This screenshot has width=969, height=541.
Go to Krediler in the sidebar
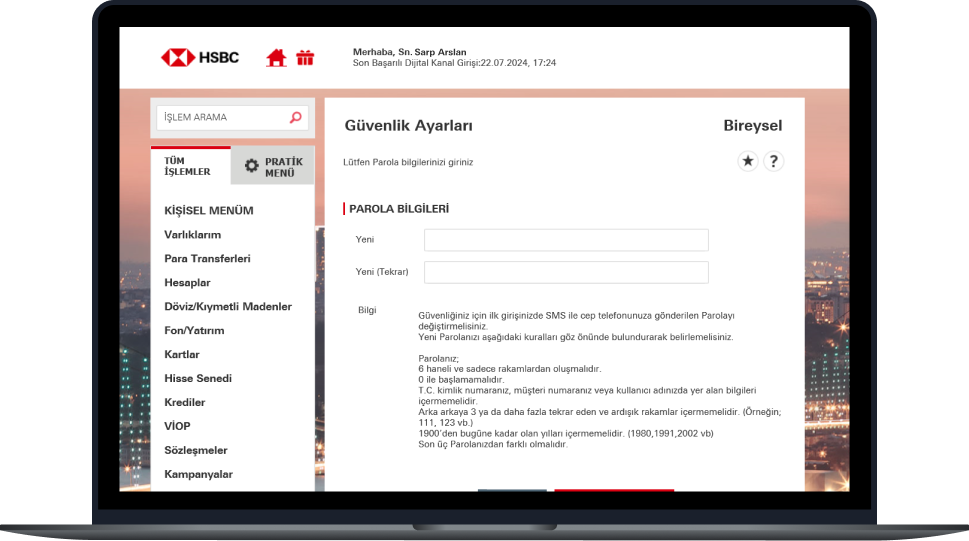click(185, 403)
